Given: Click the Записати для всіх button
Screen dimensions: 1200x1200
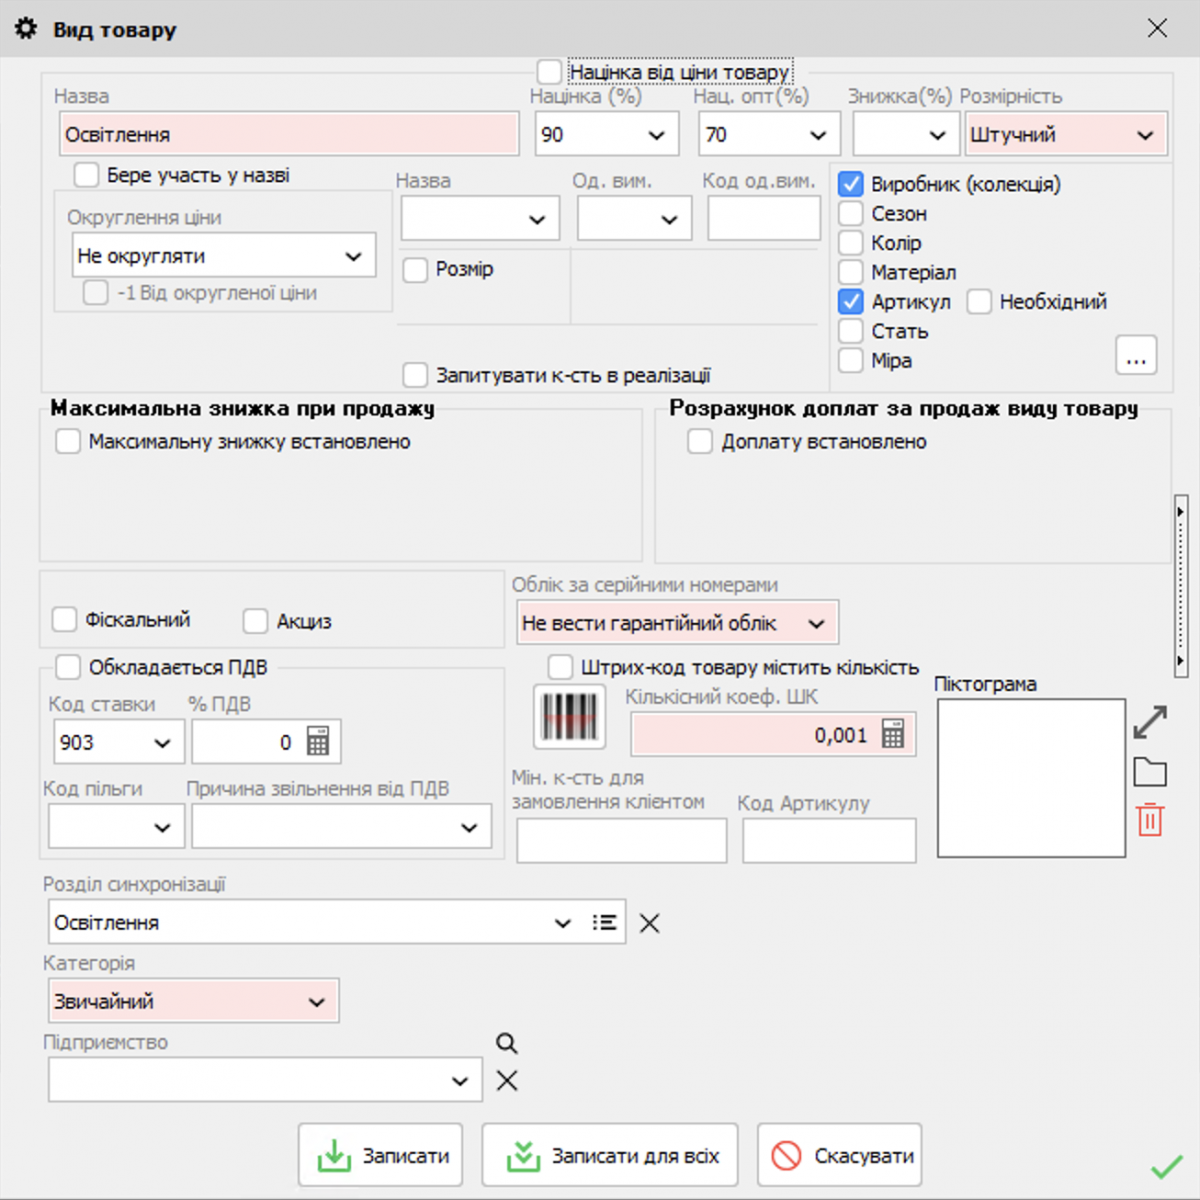Looking at the screenshot, I should [610, 1154].
